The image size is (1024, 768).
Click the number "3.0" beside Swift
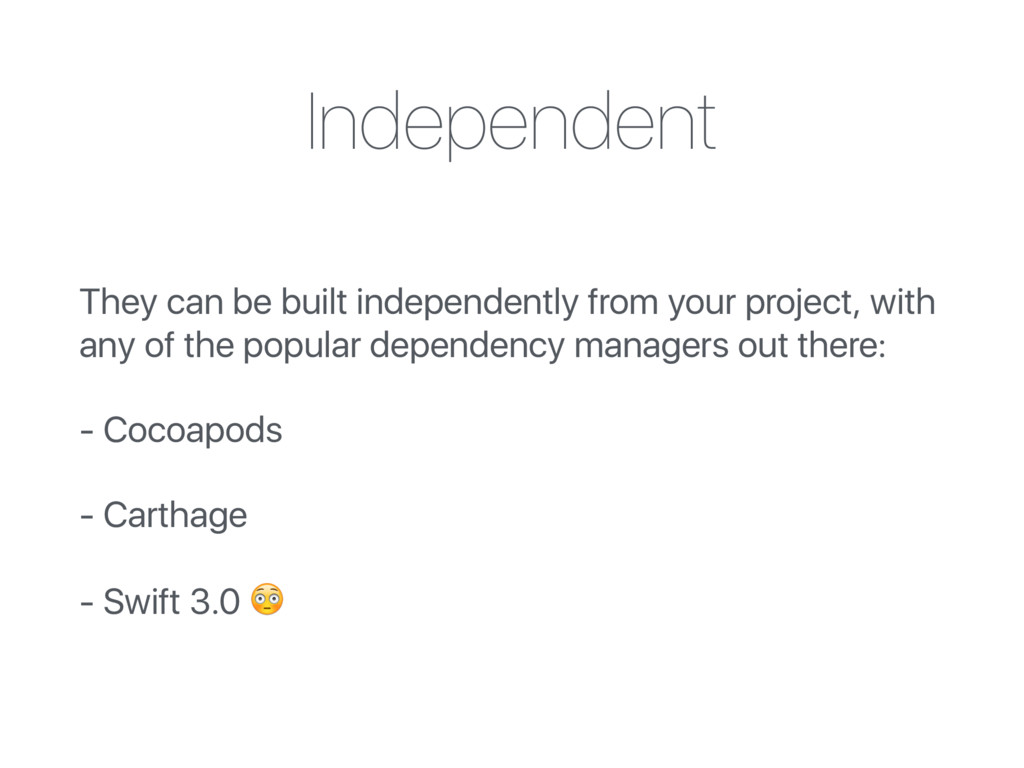216,602
